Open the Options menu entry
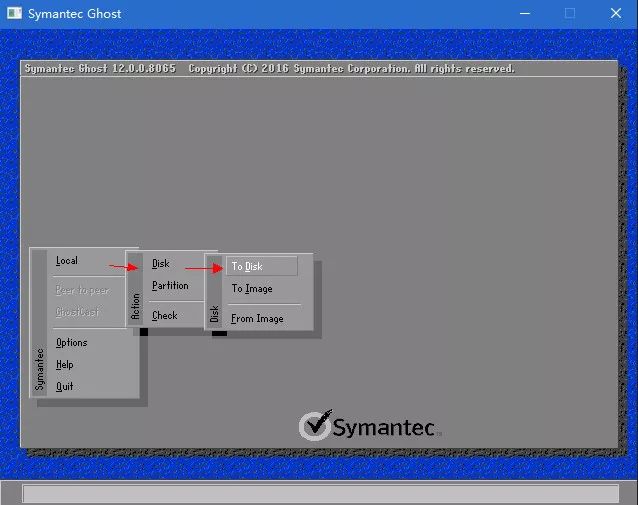 72,343
